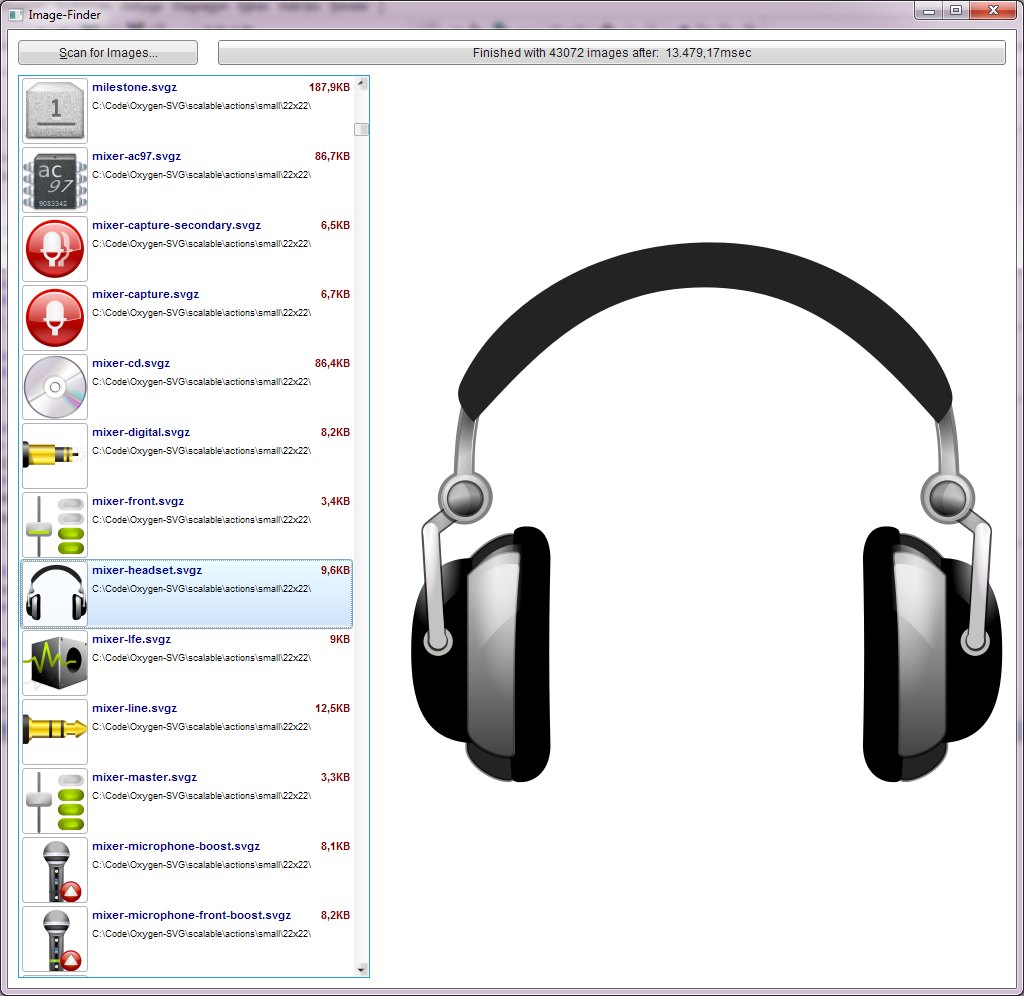The image size is (1024, 996).
Task: Click the mixer-lfe subwoofer icon
Action: pyautogui.click(x=54, y=662)
